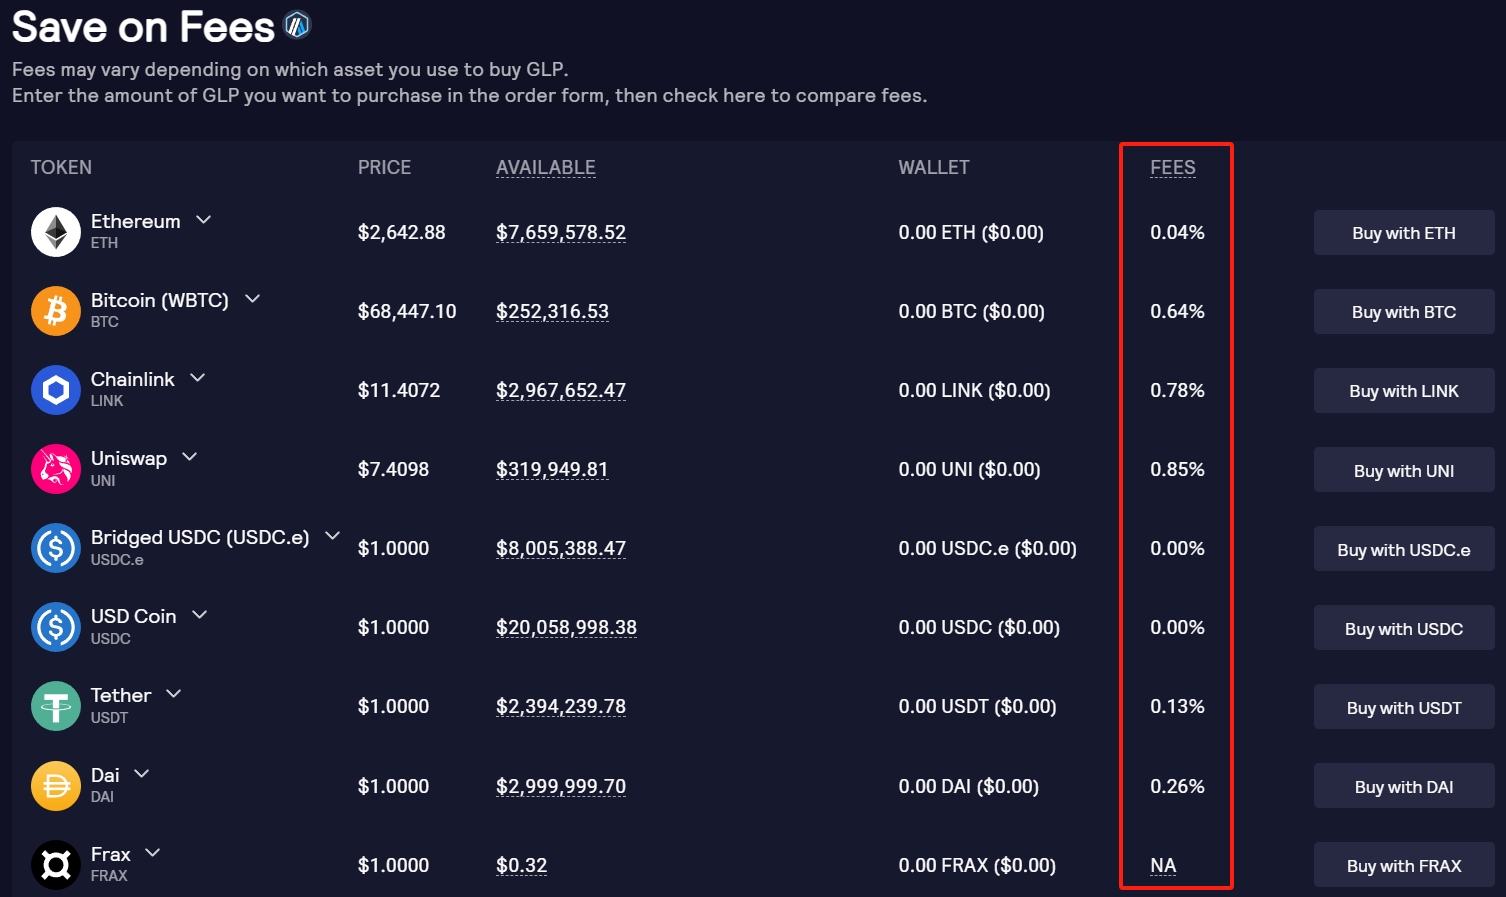Click the Uniswap unicorn icon

[x=56, y=469]
